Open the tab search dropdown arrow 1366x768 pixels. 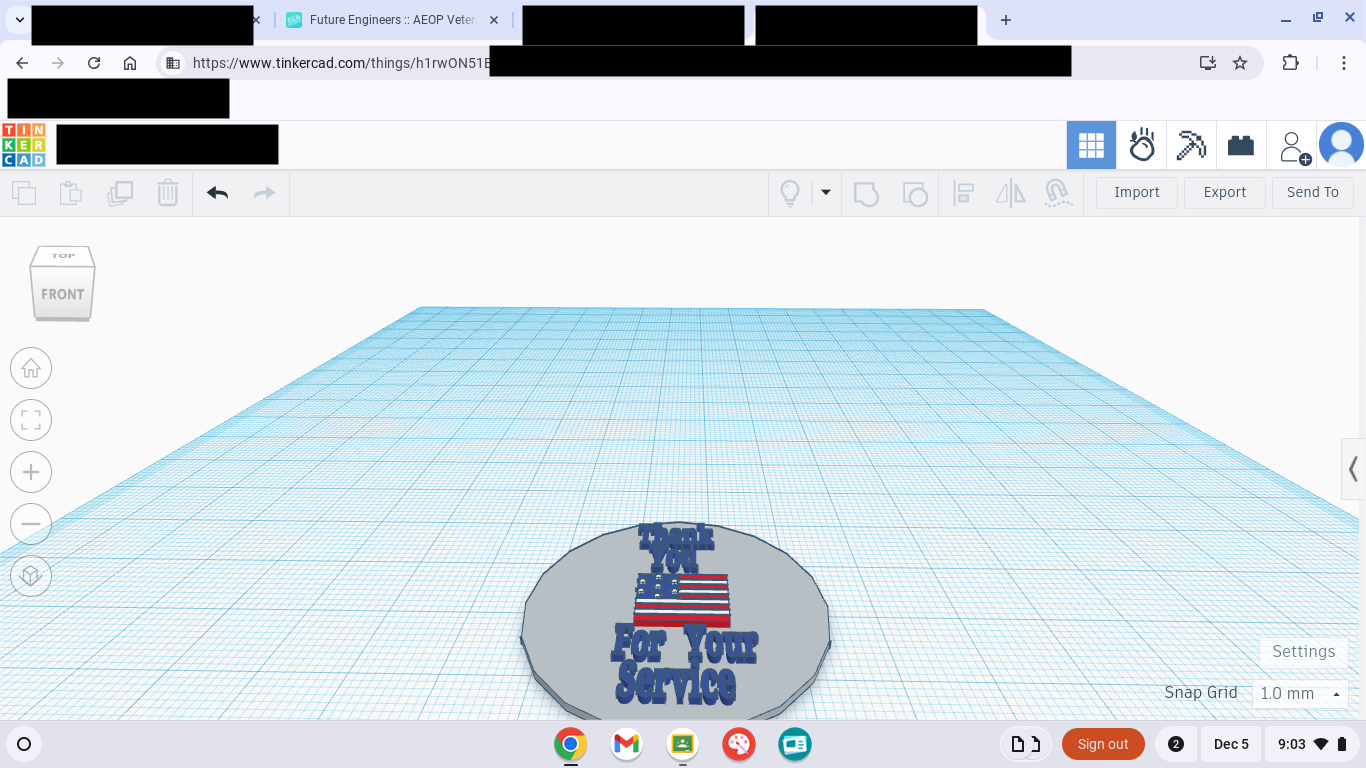point(19,20)
